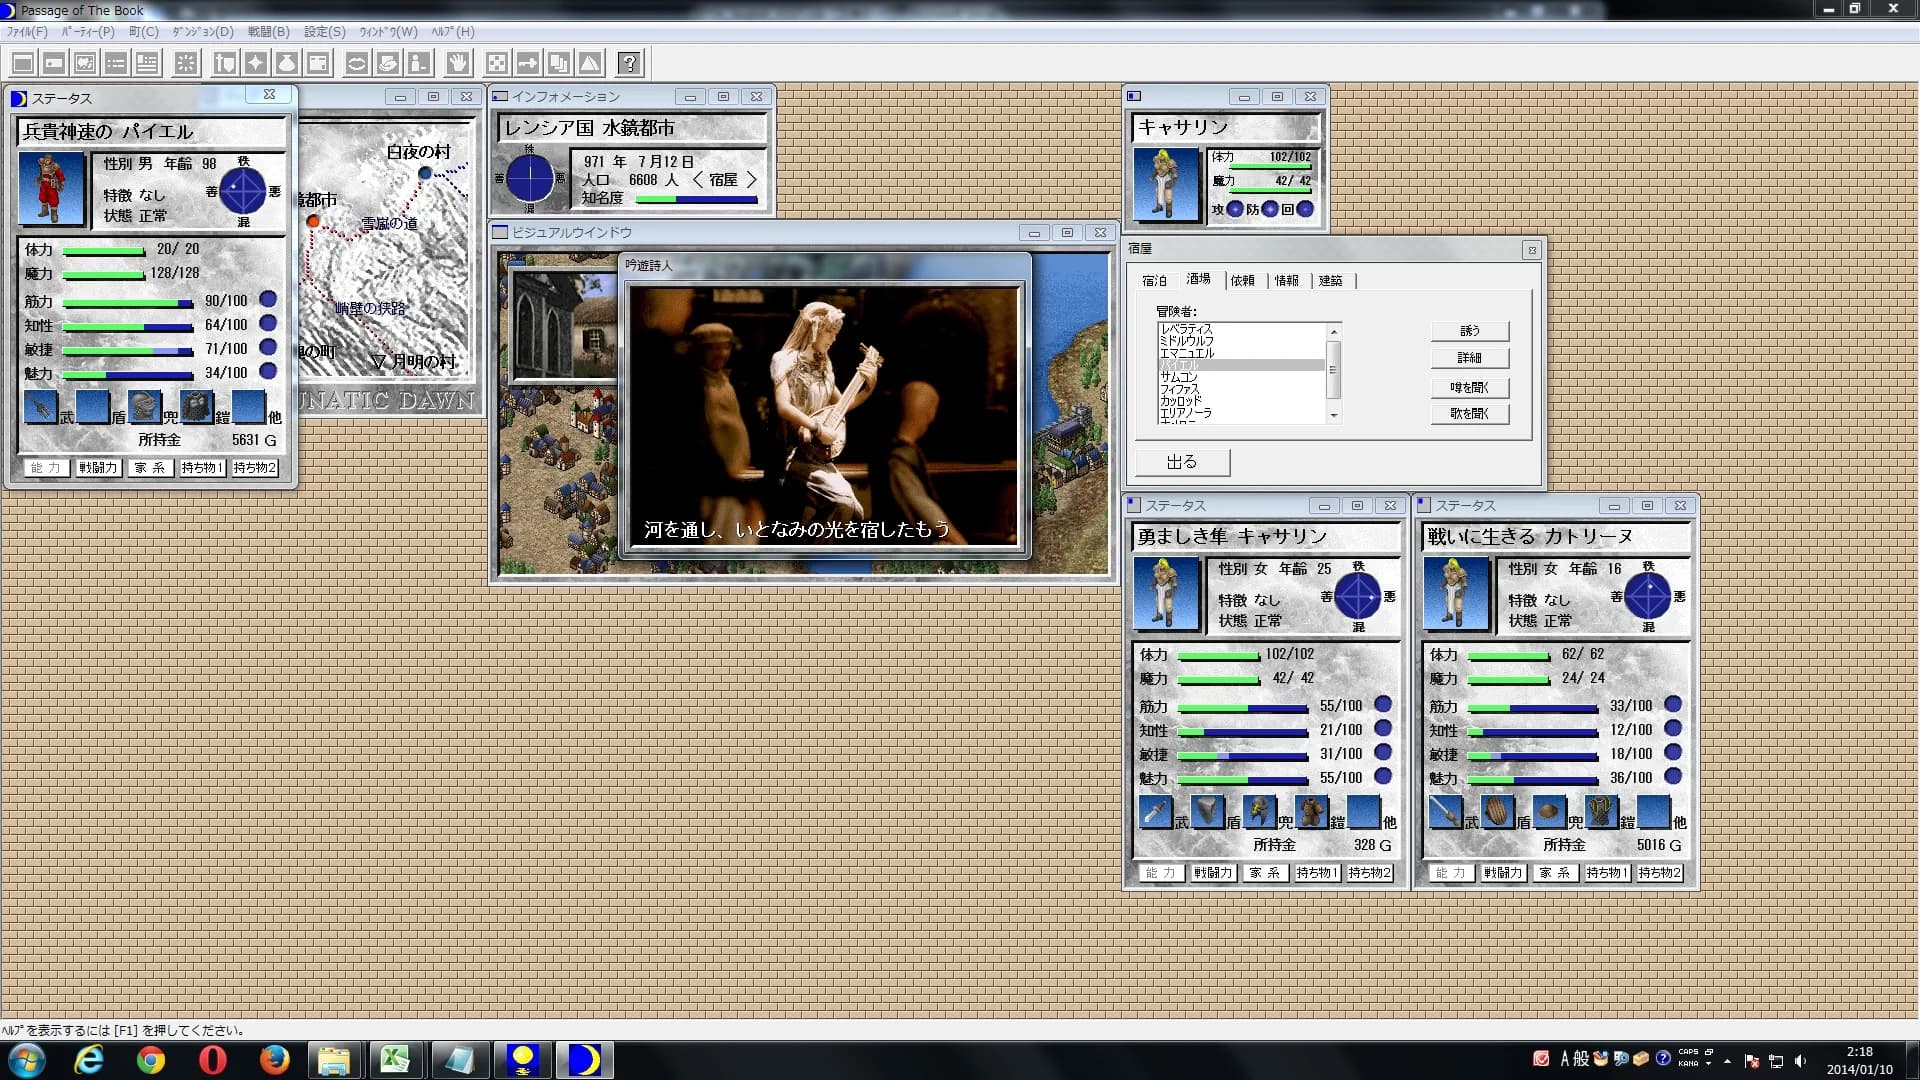
Task: Open Google Chrome from the taskbar
Action: [151, 1060]
